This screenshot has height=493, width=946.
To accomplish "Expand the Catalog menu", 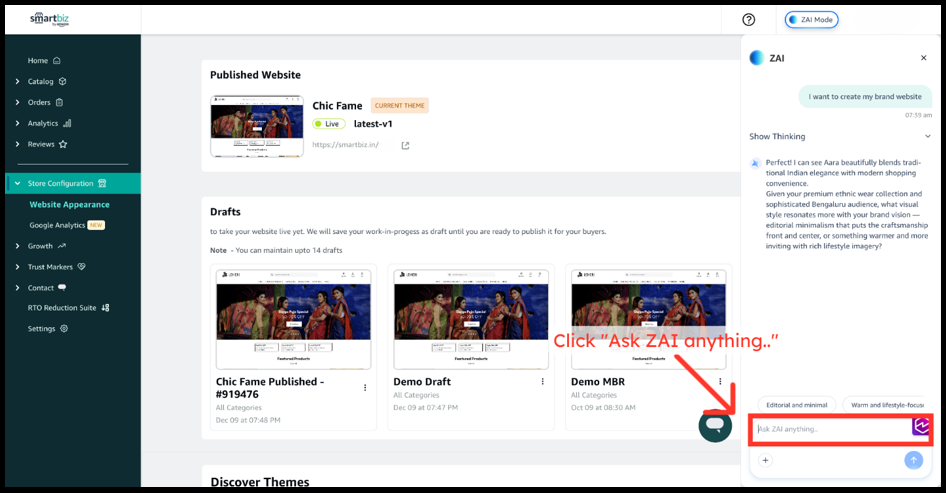I will [41, 81].
